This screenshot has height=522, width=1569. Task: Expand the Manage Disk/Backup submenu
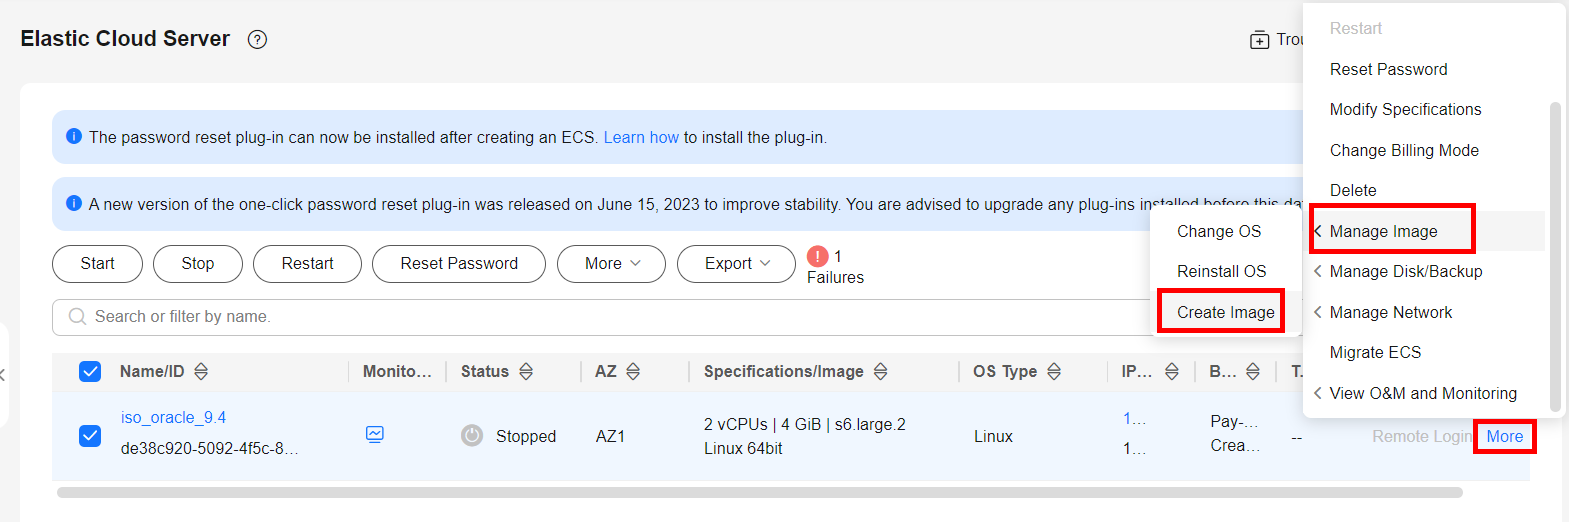pos(1405,272)
